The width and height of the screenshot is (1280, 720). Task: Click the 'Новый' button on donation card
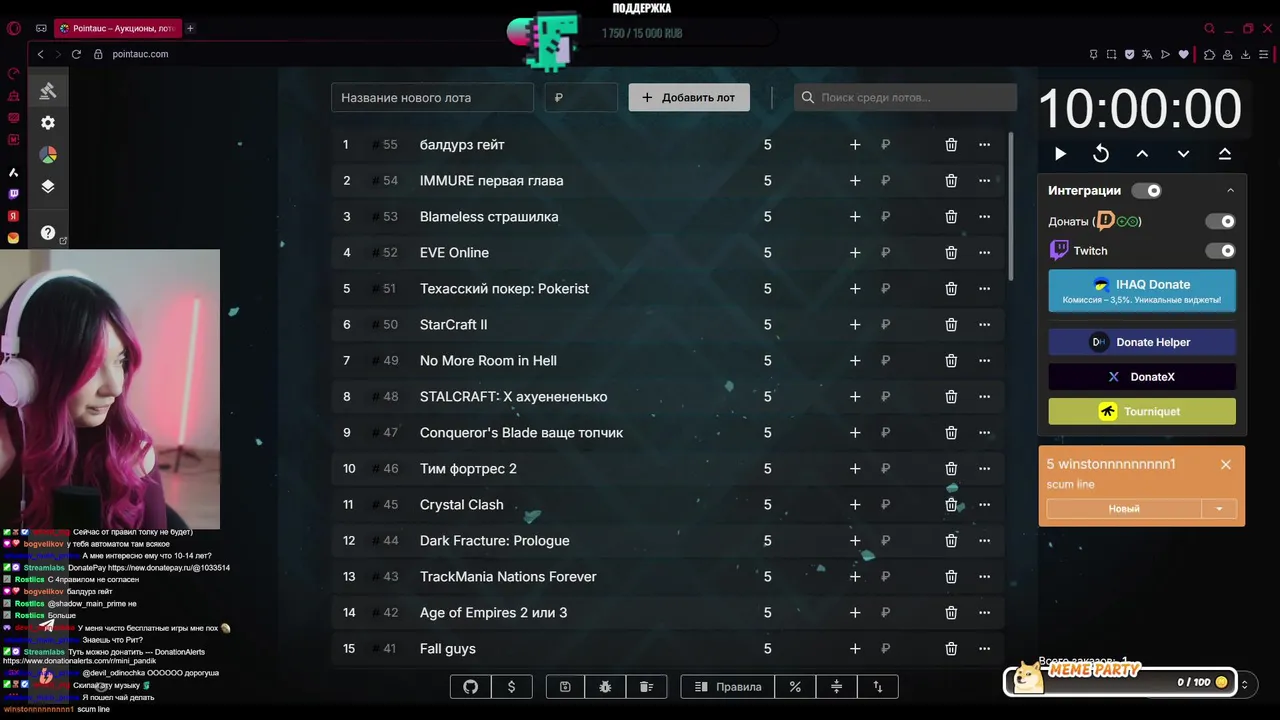pyautogui.click(x=1124, y=509)
